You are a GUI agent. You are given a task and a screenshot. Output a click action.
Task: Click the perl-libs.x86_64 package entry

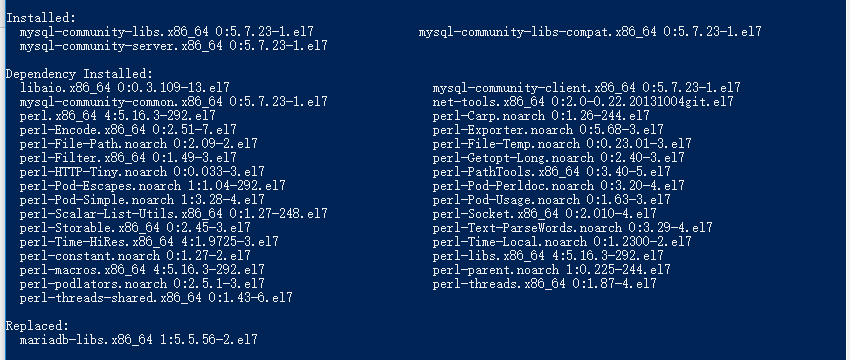click(548, 256)
